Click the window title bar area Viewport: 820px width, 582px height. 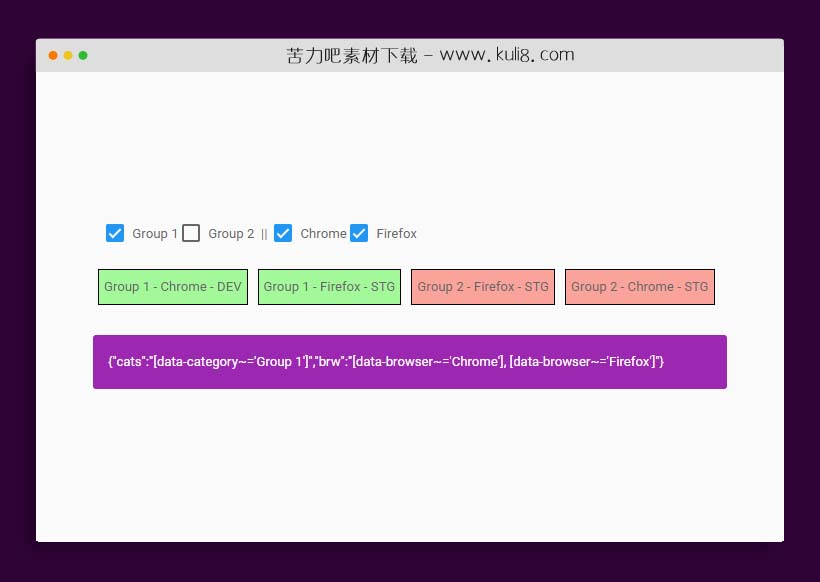pyautogui.click(x=650, y=55)
